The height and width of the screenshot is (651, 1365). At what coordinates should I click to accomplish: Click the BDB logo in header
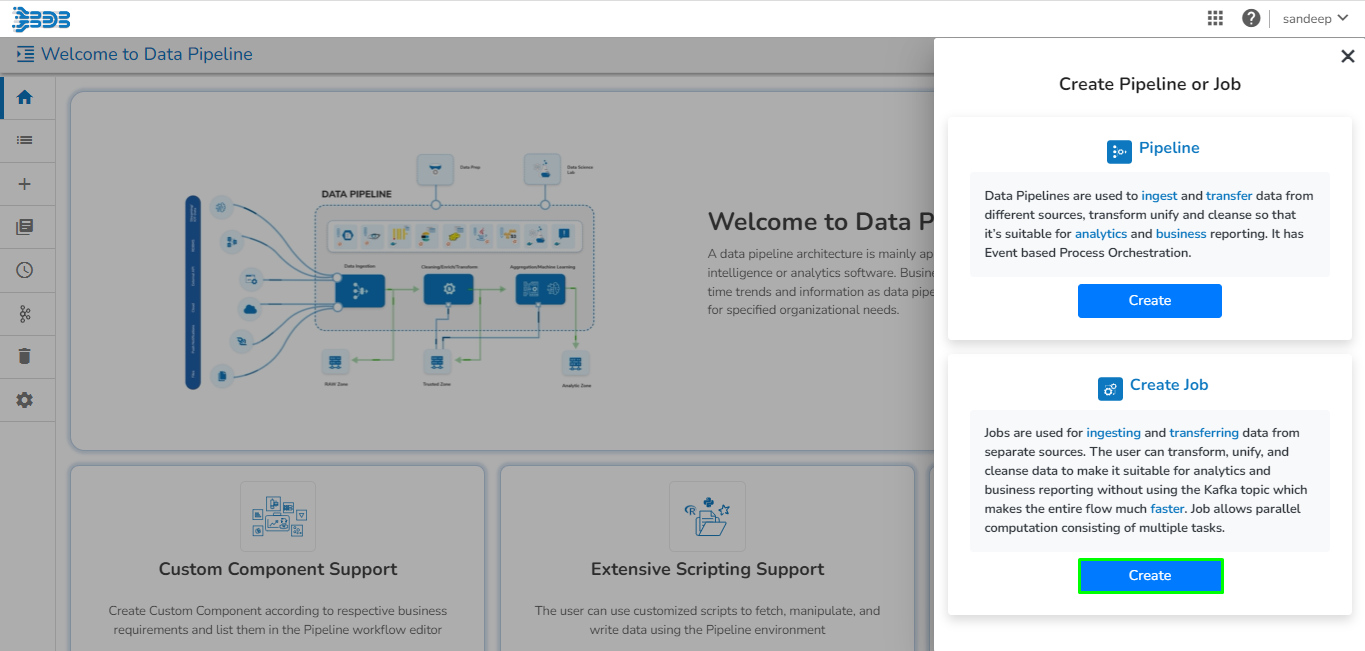pos(41,18)
